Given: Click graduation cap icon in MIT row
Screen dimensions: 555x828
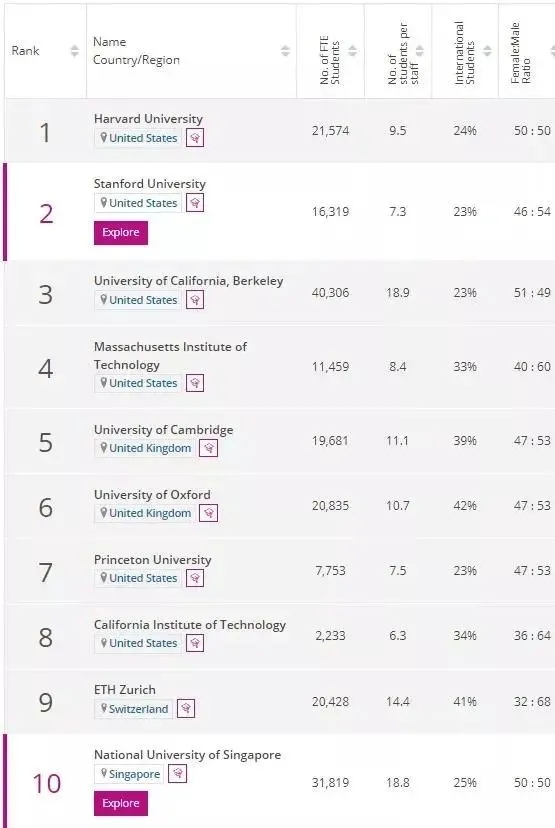Looking at the screenshot, I should pos(195,383).
